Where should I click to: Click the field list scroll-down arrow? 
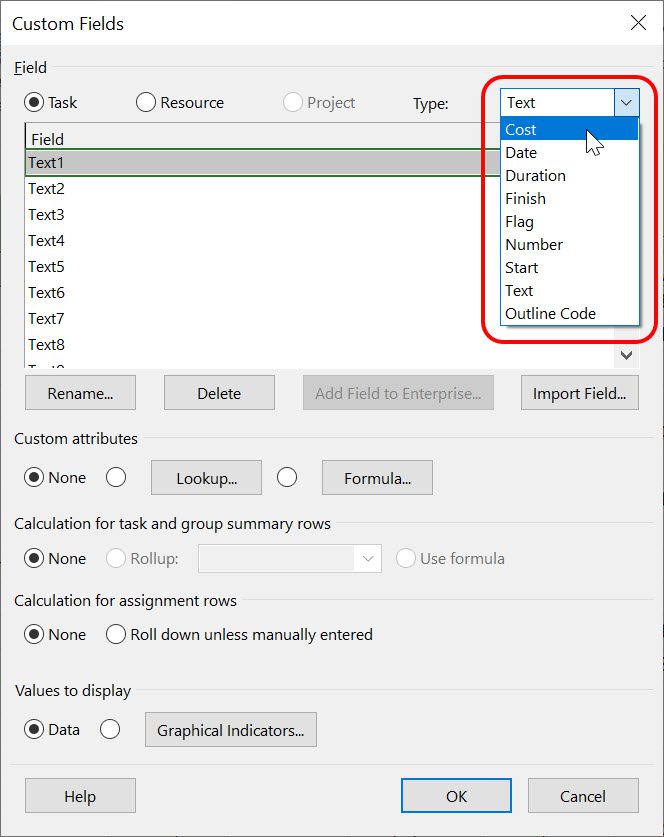click(627, 355)
